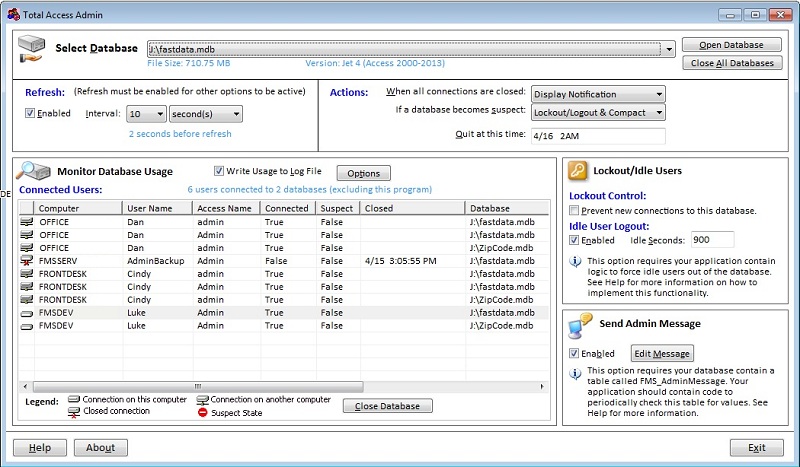Open the Select Database path dropdown
The height and width of the screenshot is (467, 800).
pyautogui.click(x=669, y=50)
